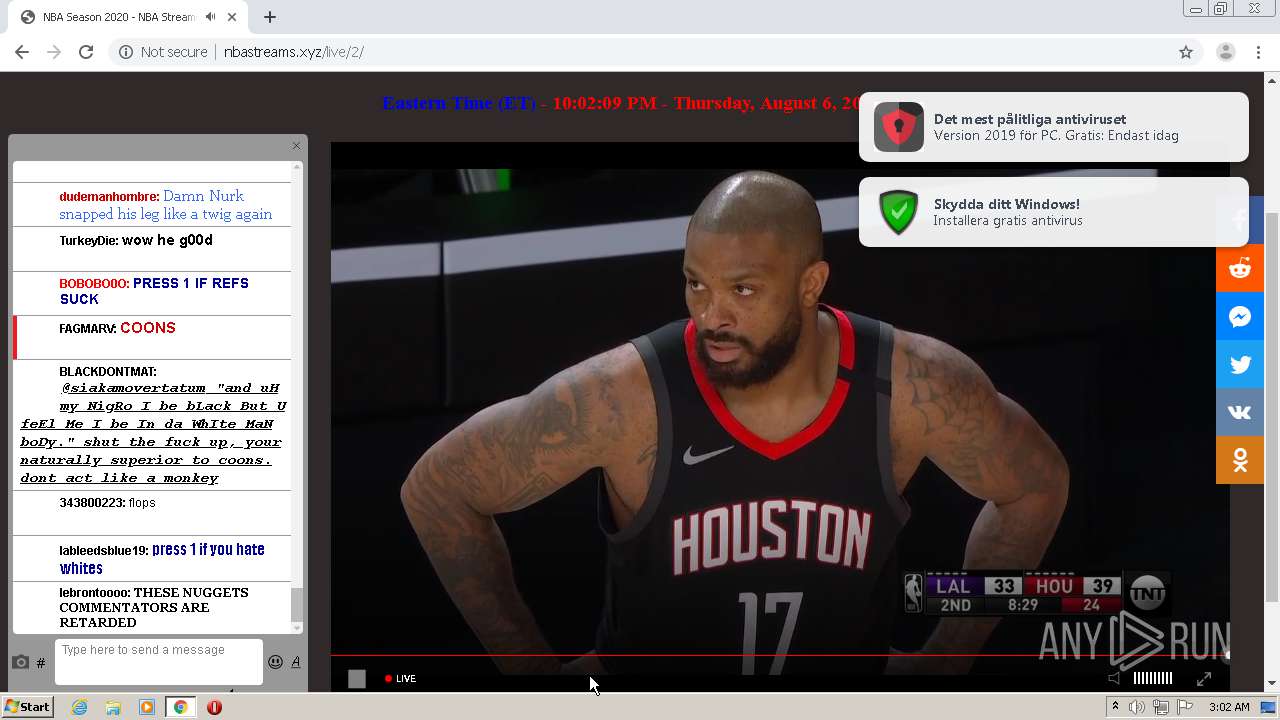Launch Internet Explorer from taskbar
The image size is (1280, 720).
pos(80,707)
